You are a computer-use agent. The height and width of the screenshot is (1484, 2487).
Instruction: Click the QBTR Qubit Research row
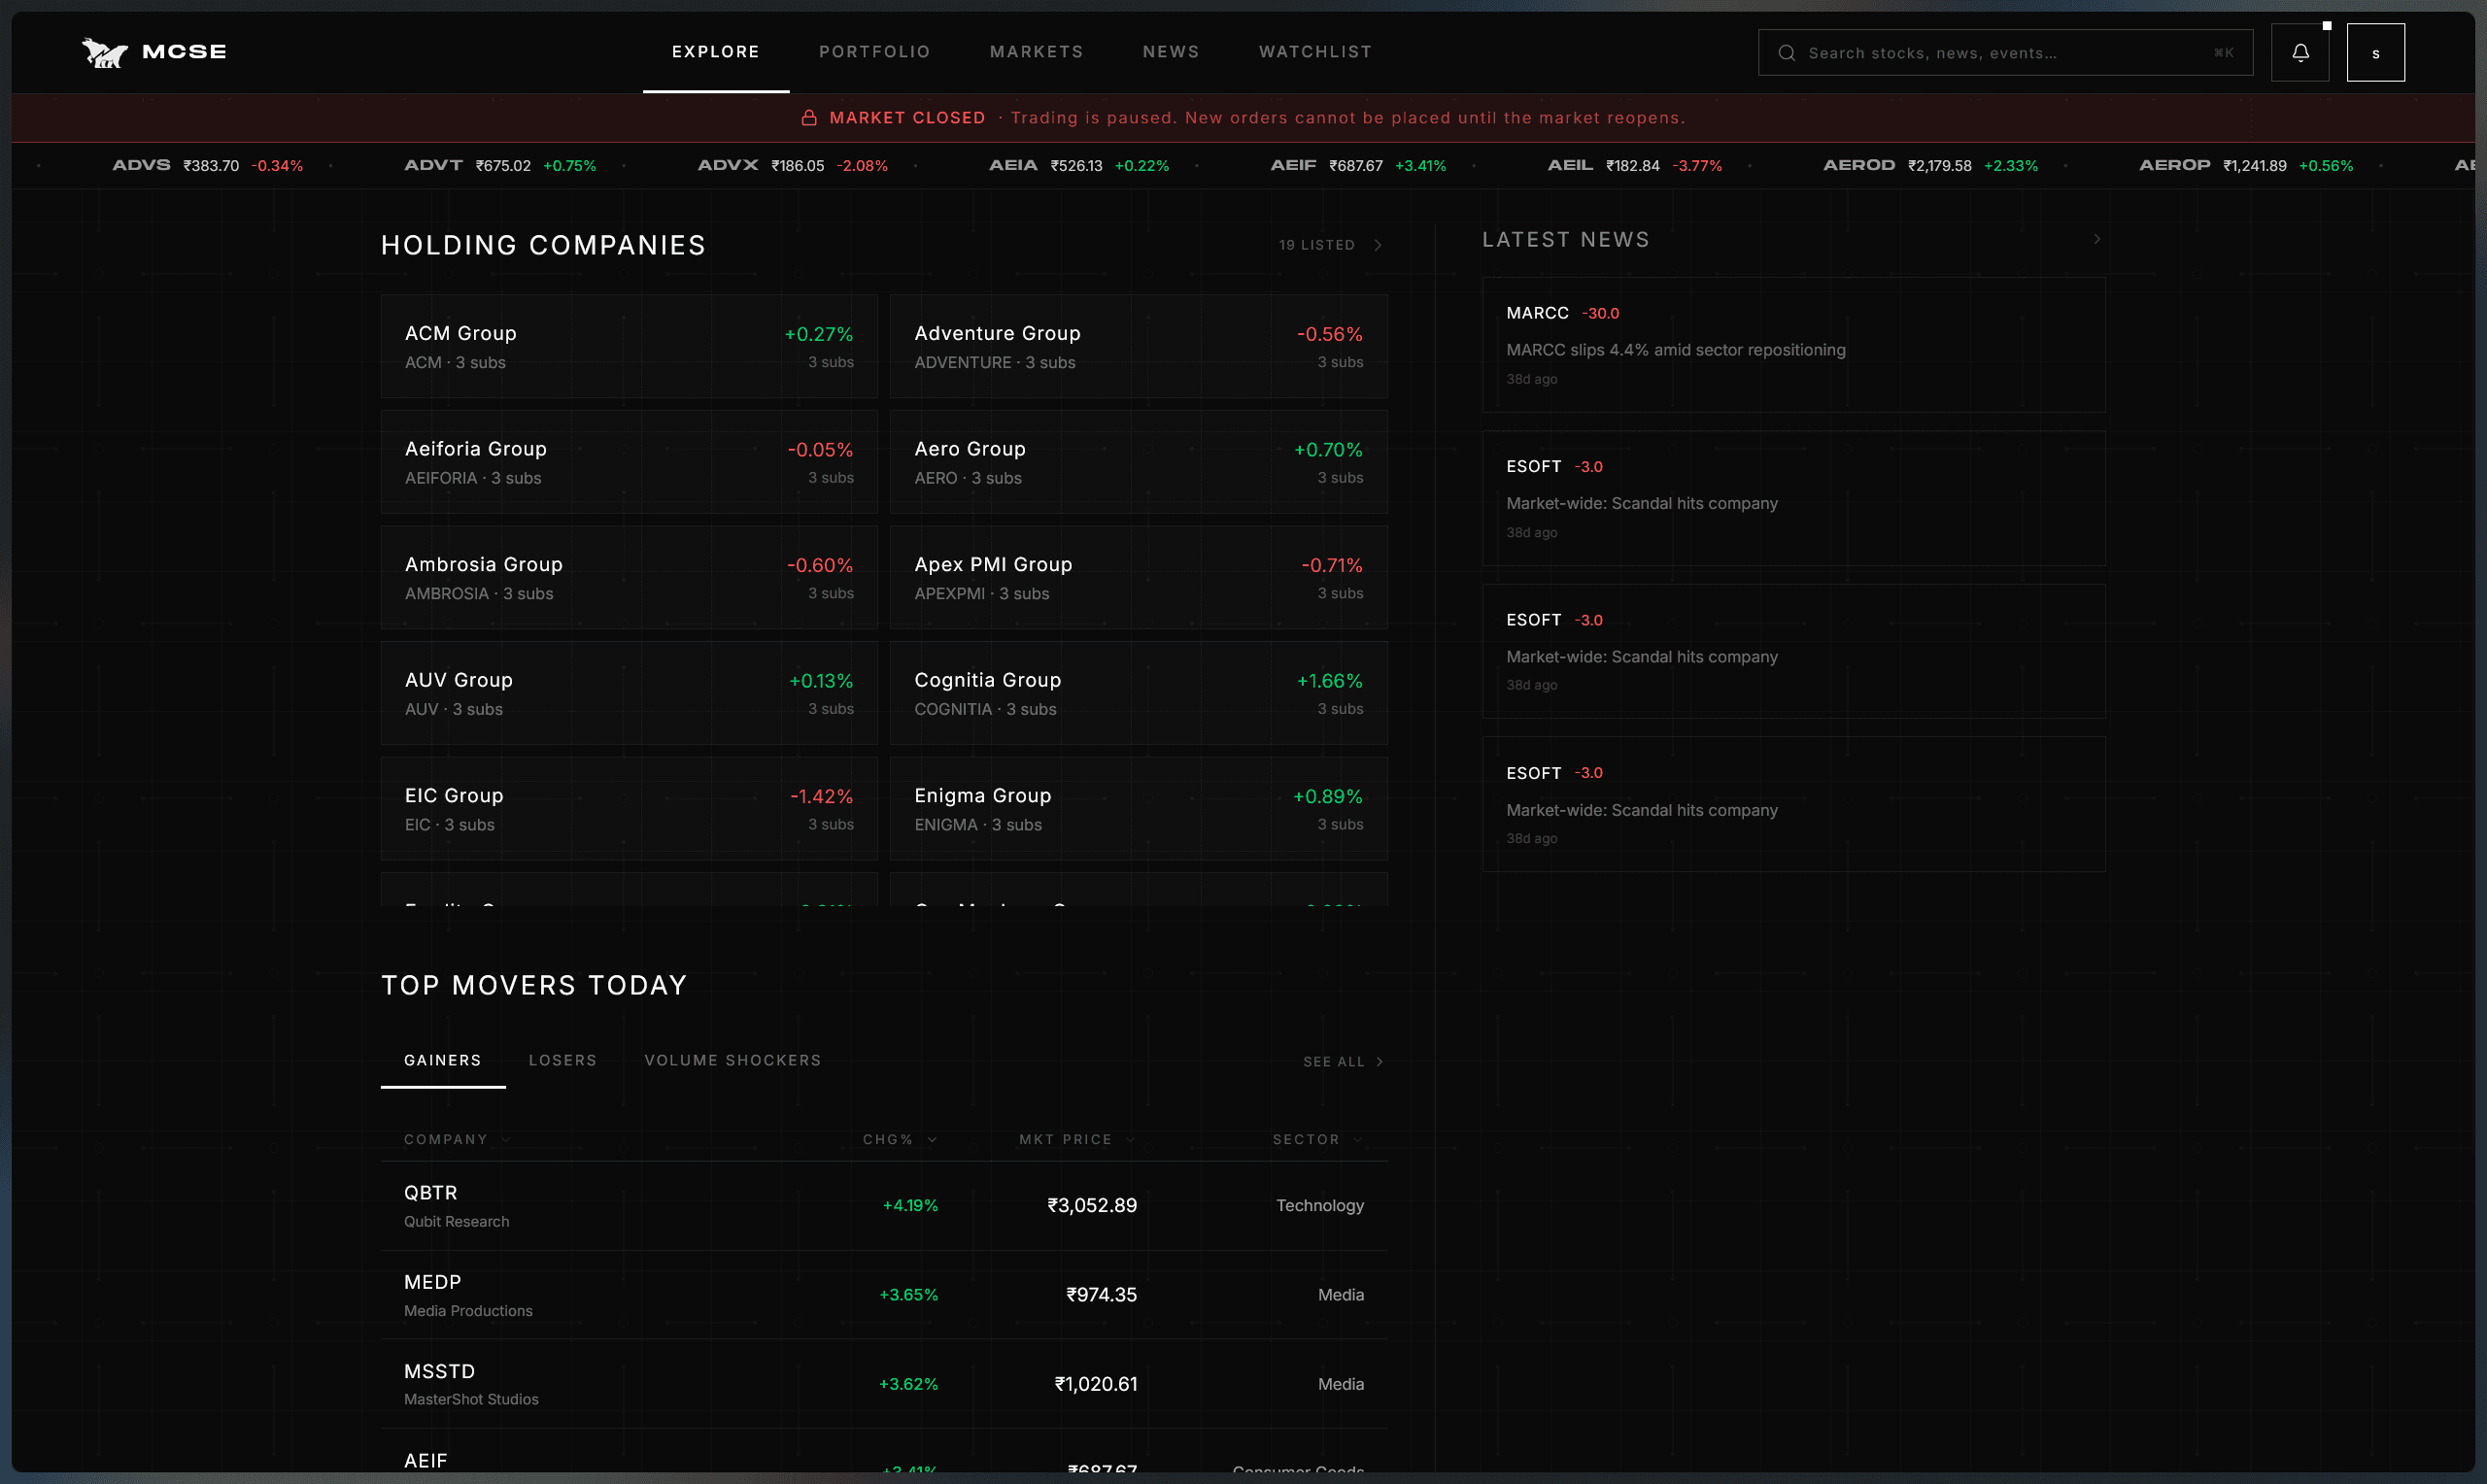click(884, 1206)
